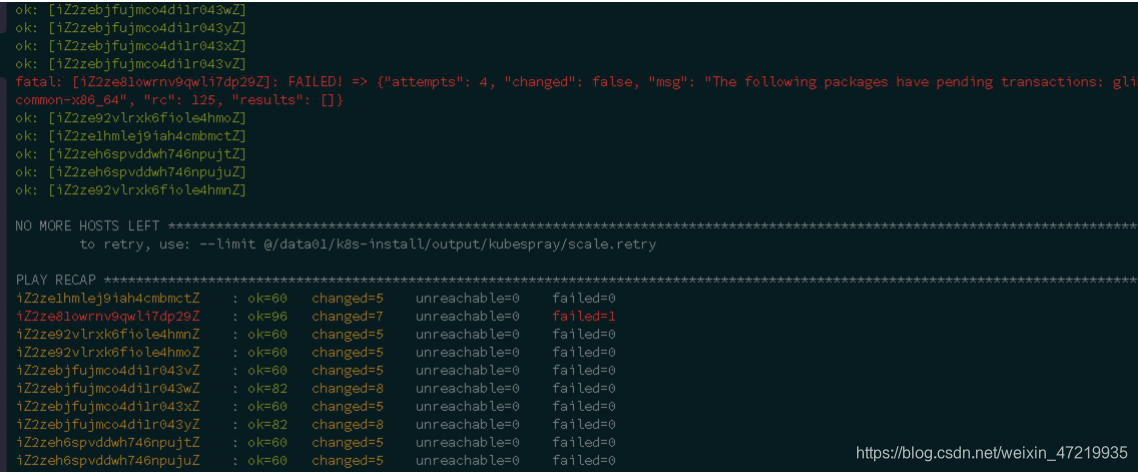The width and height of the screenshot is (1138, 472).
Task: Select host iZ2zebjfujmco4dilr043xZ in recap
Action: pos(108,406)
